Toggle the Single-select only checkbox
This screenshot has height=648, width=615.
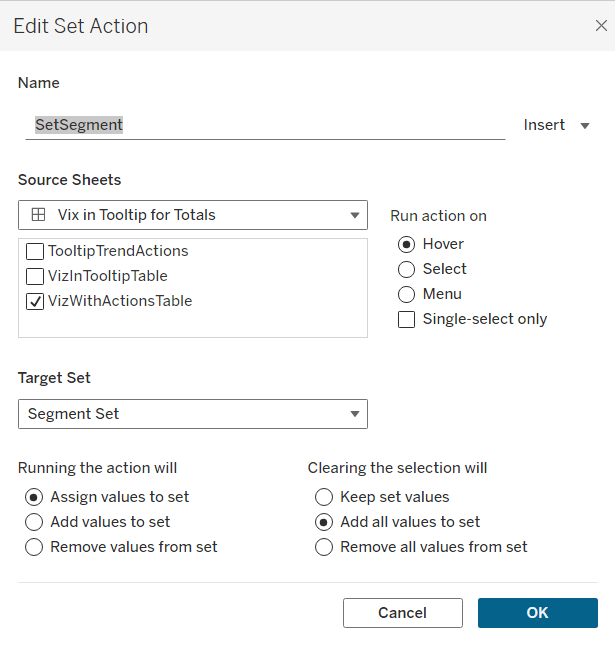(x=407, y=320)
